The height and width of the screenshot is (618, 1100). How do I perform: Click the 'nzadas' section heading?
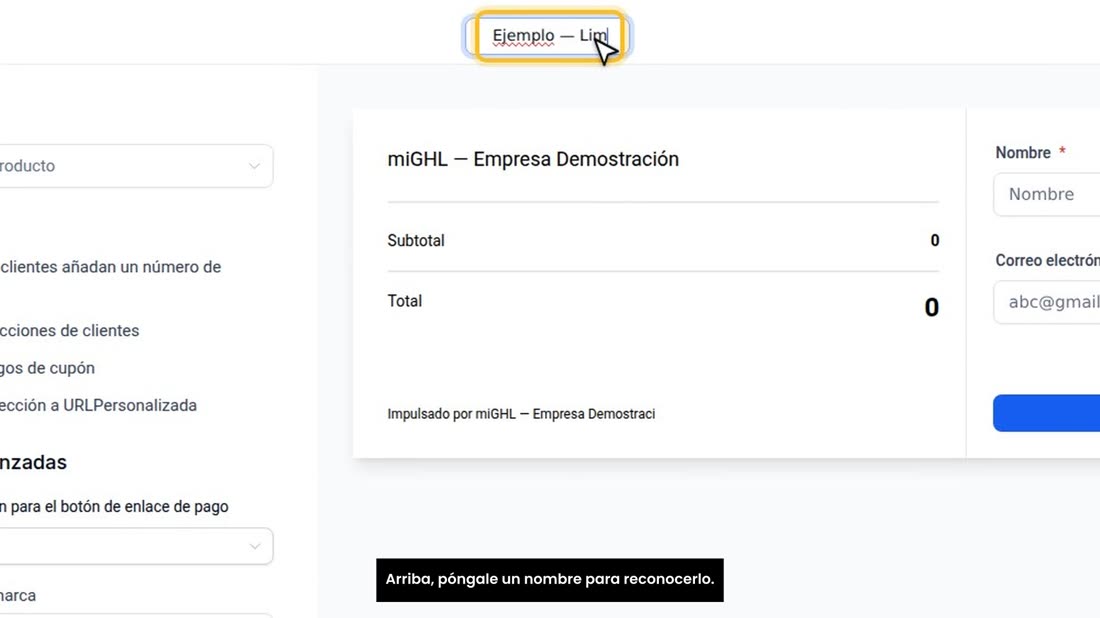(x=33, y=462)
